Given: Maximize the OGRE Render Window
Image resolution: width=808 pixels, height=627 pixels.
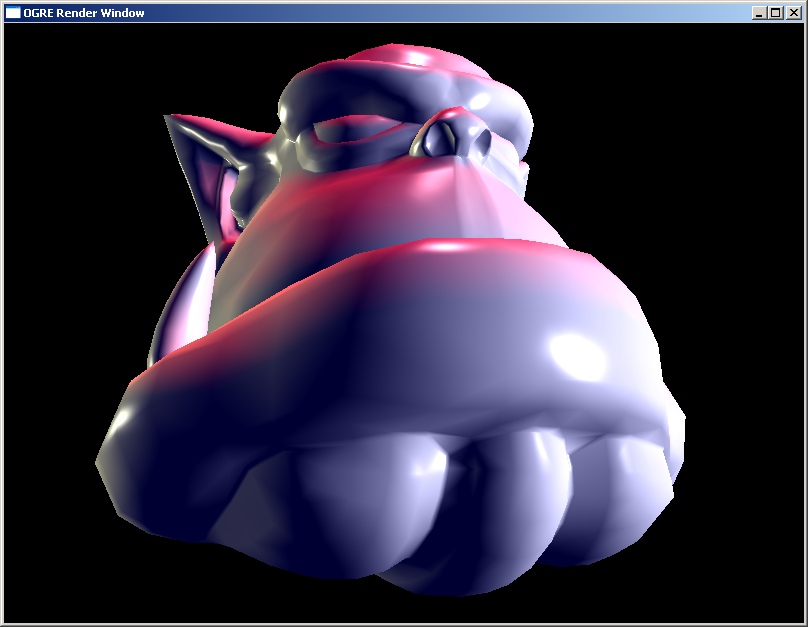Looking at the screenshot, I should click(x=776, y=13).
